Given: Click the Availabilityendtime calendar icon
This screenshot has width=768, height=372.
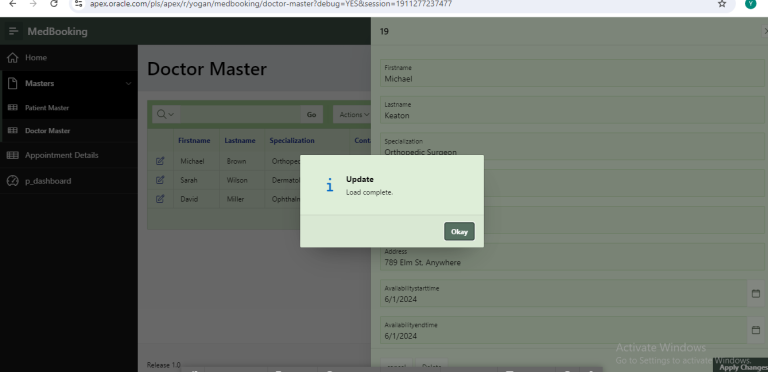Looking at the screenshot, I should (756, 330).
